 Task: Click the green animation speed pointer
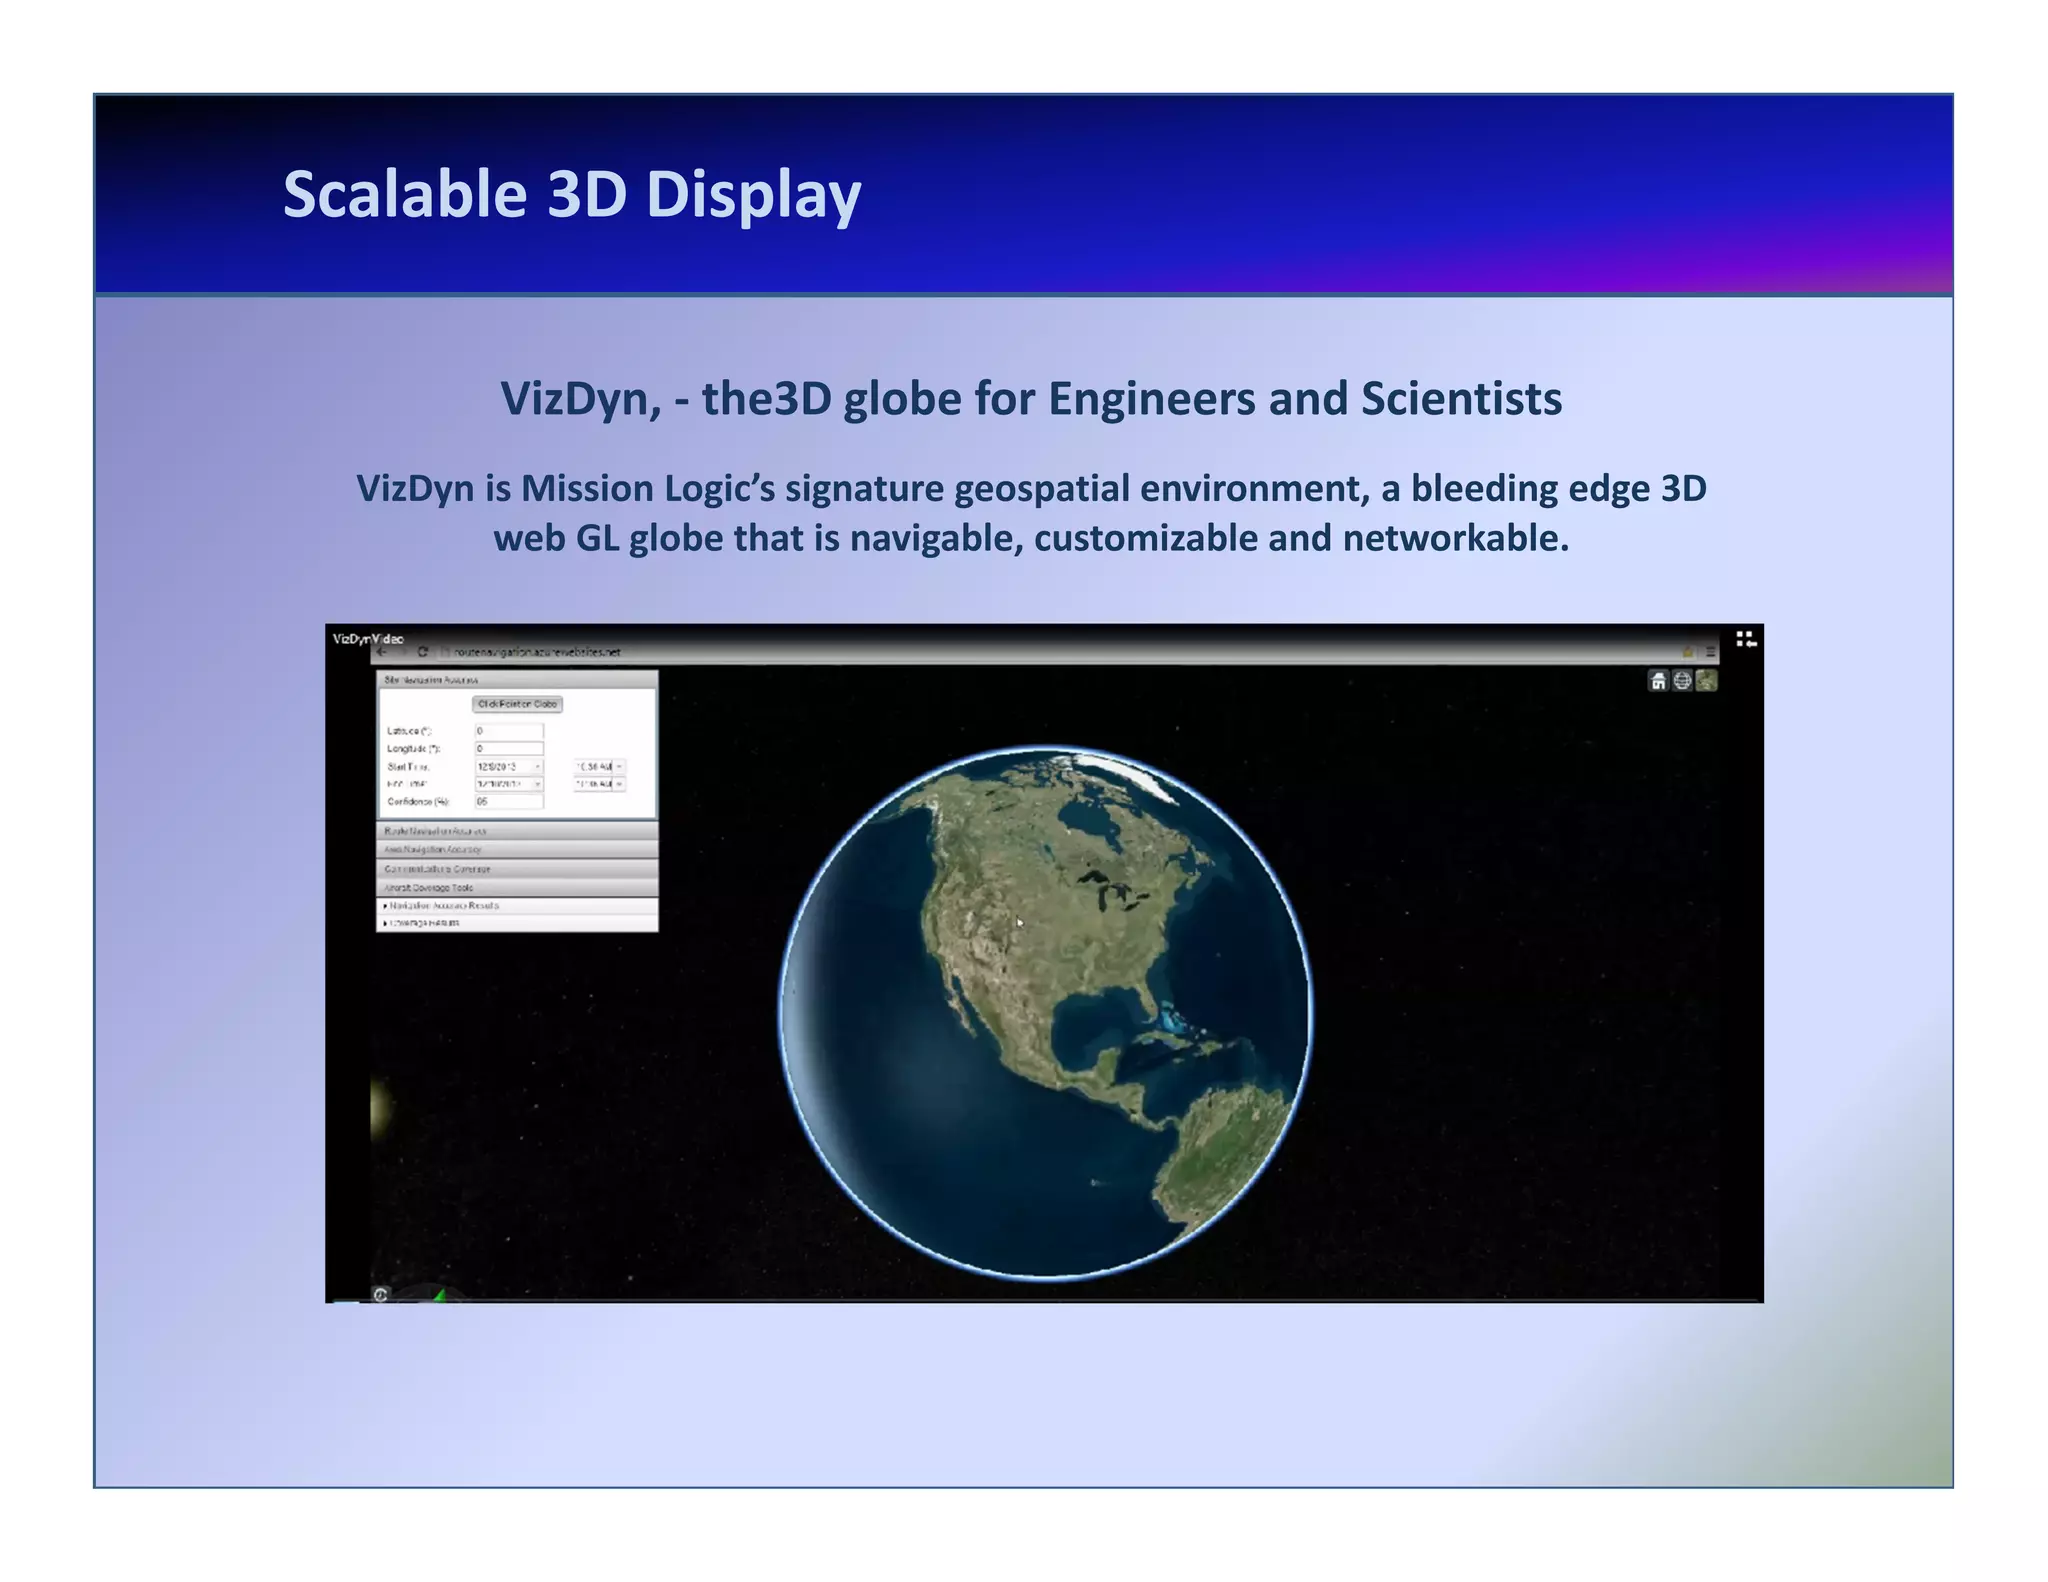click(439, 1295)
